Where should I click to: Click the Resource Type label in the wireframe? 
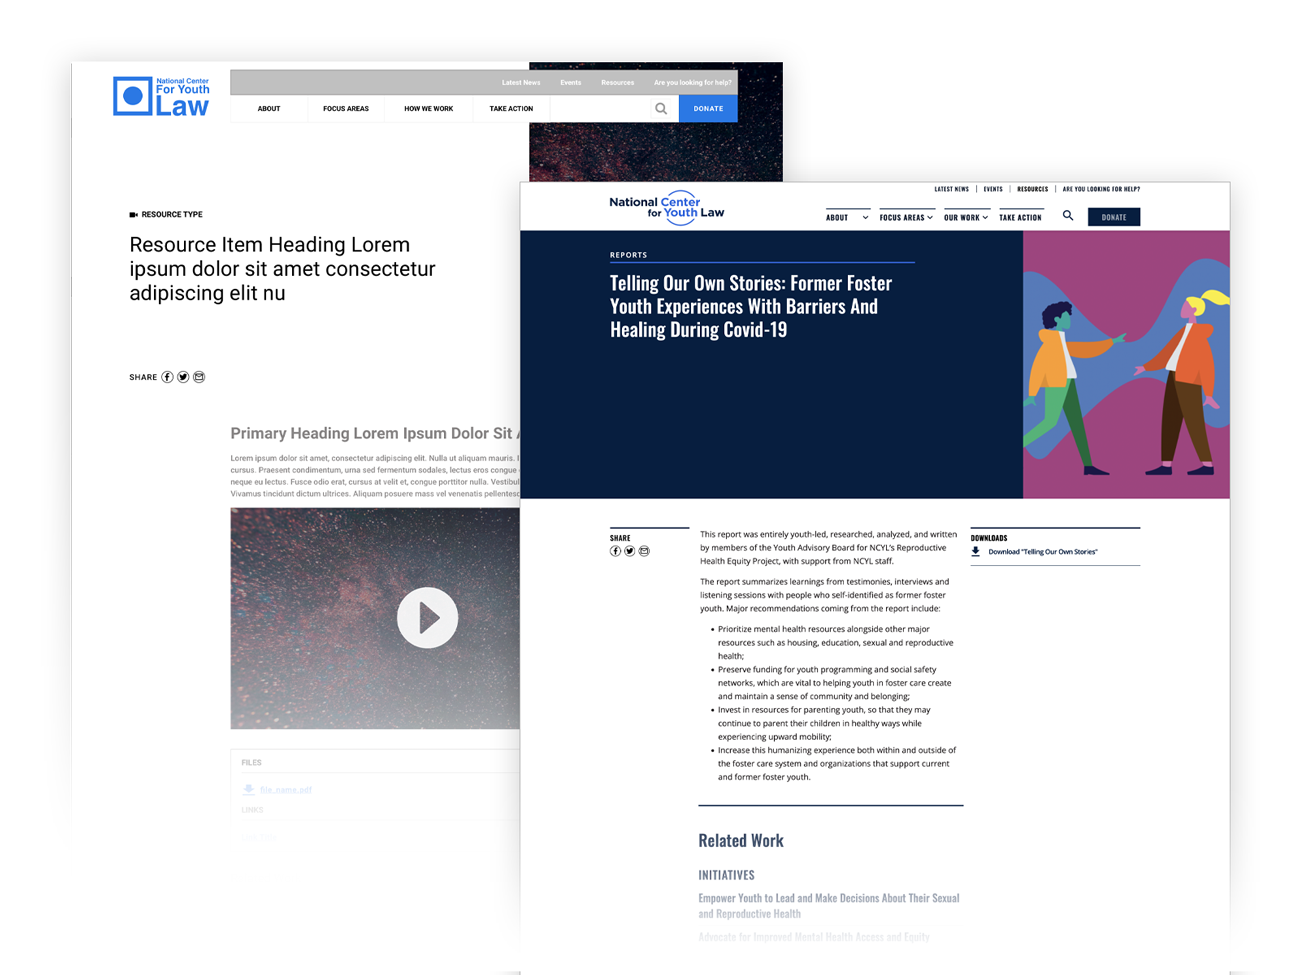(172, 215)
